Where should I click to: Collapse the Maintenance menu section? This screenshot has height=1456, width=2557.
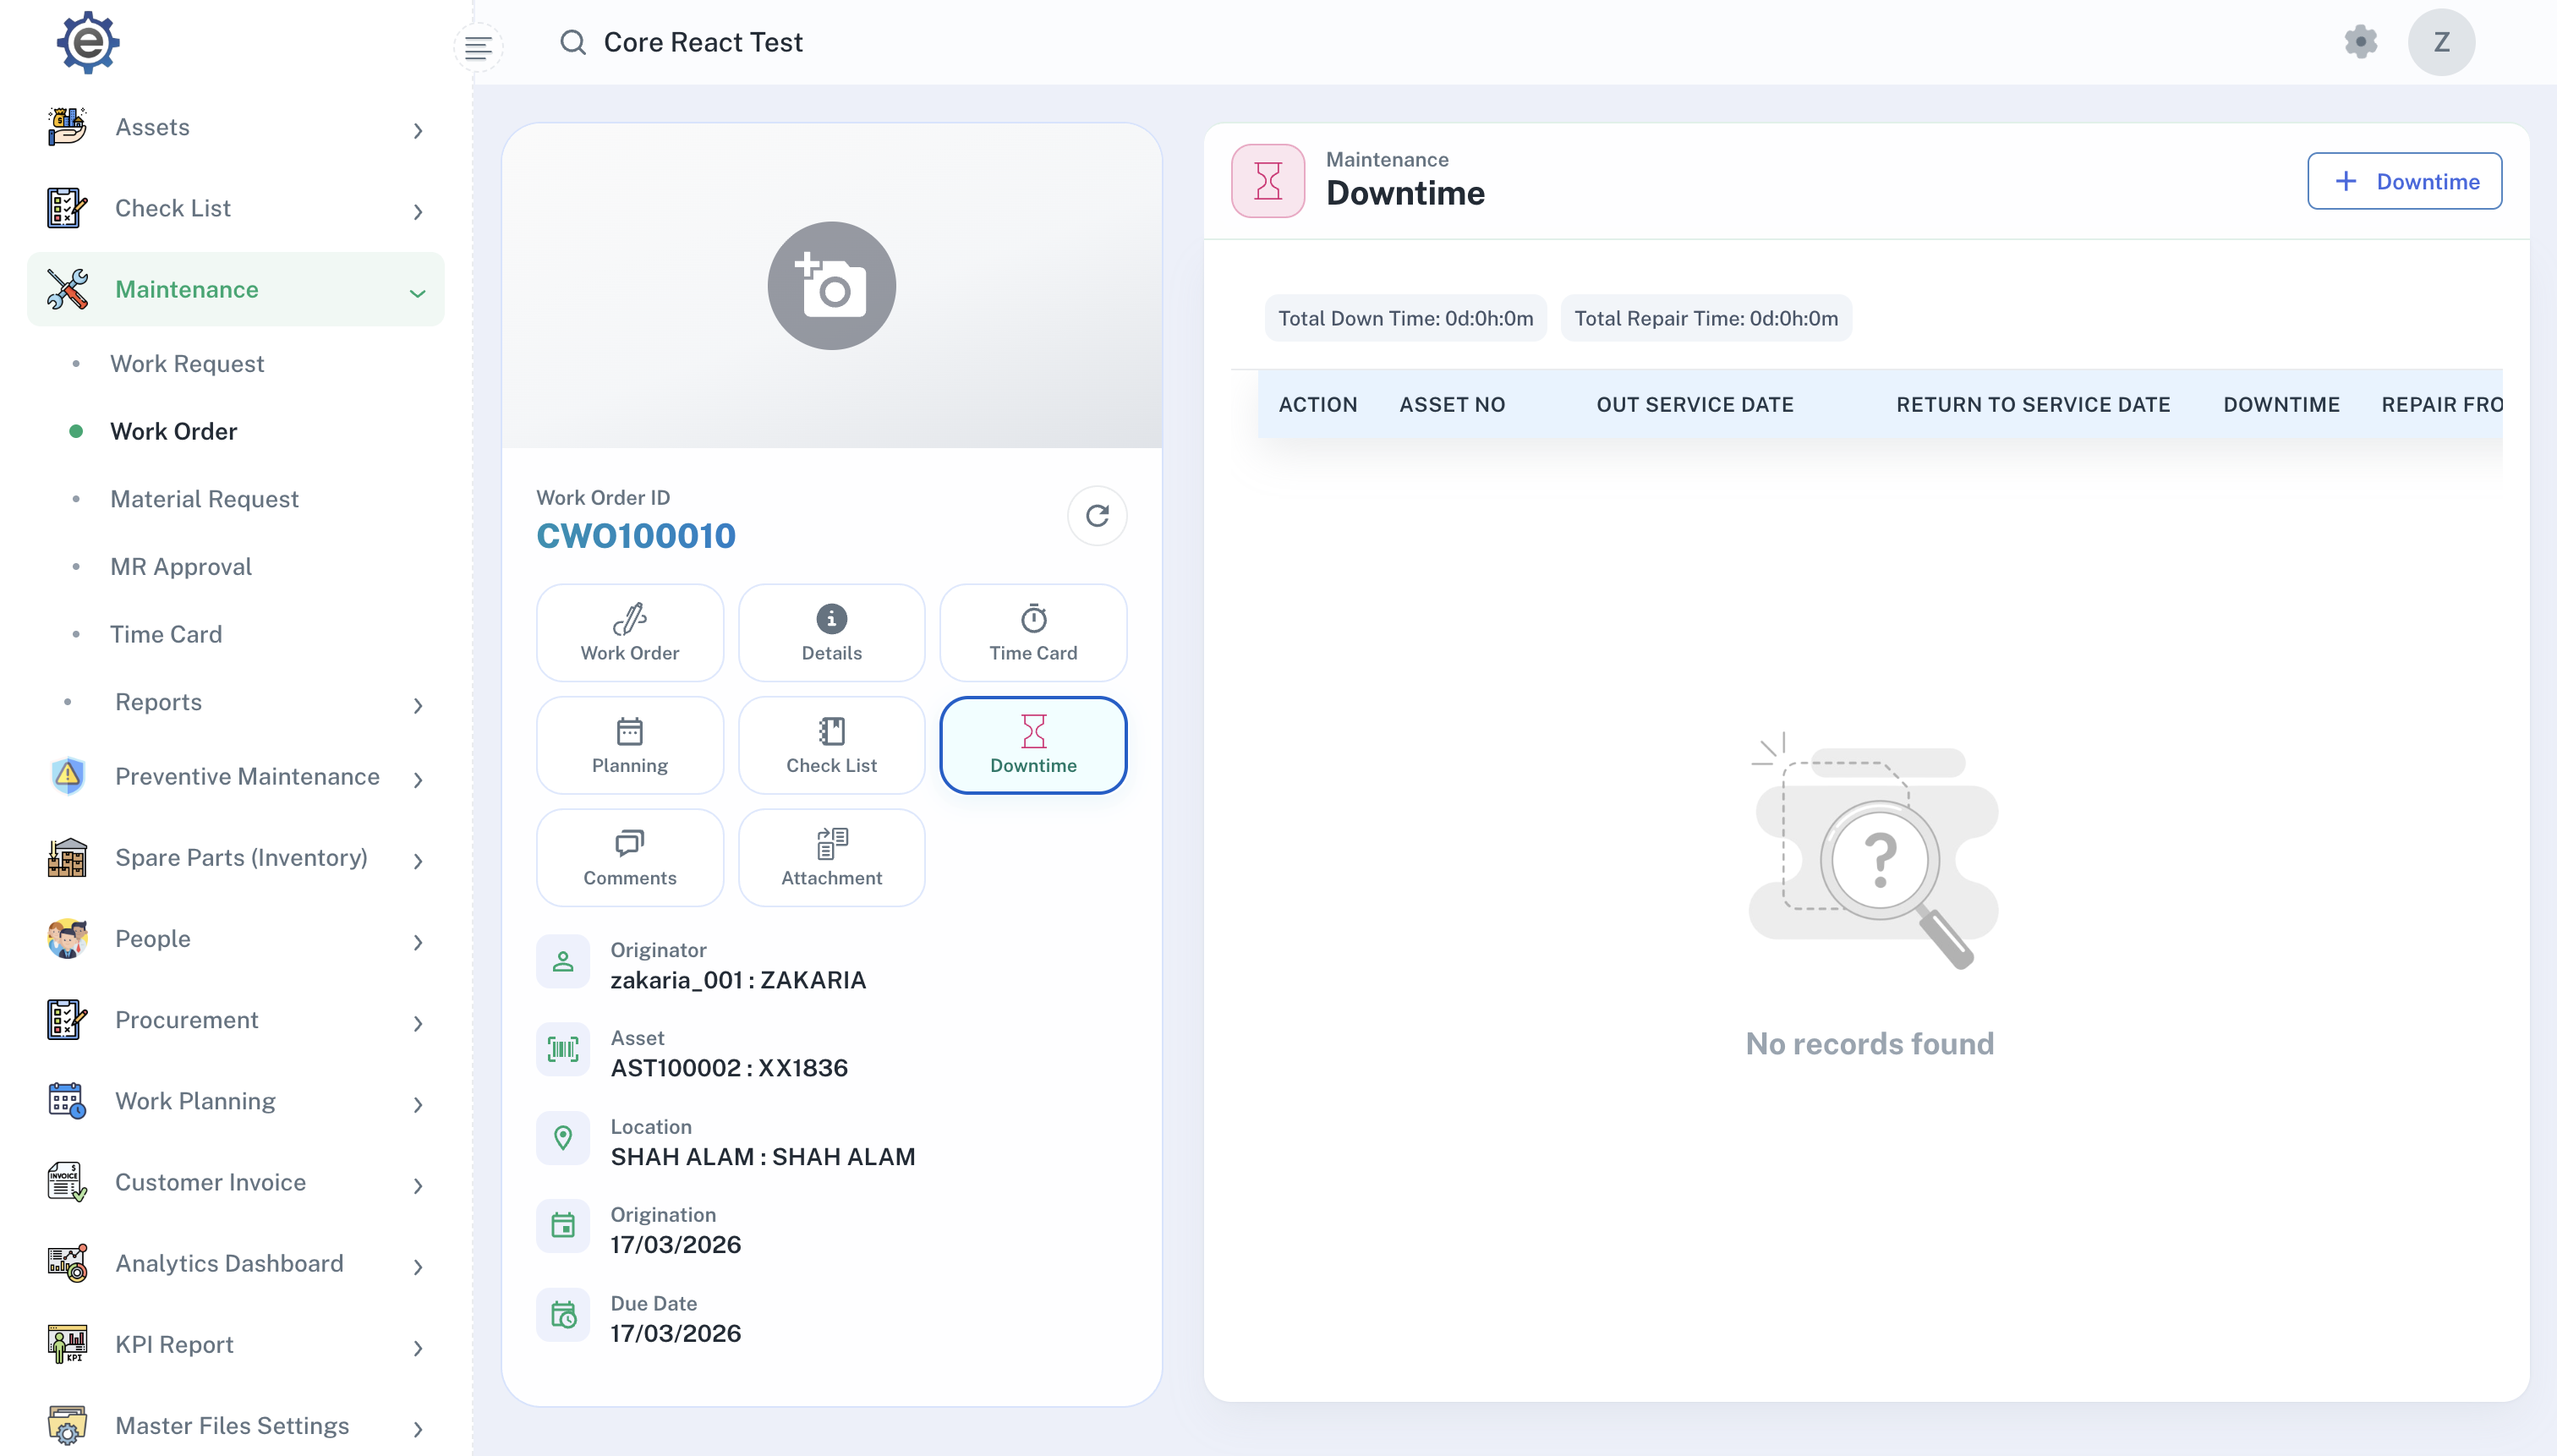coord(417,291)
